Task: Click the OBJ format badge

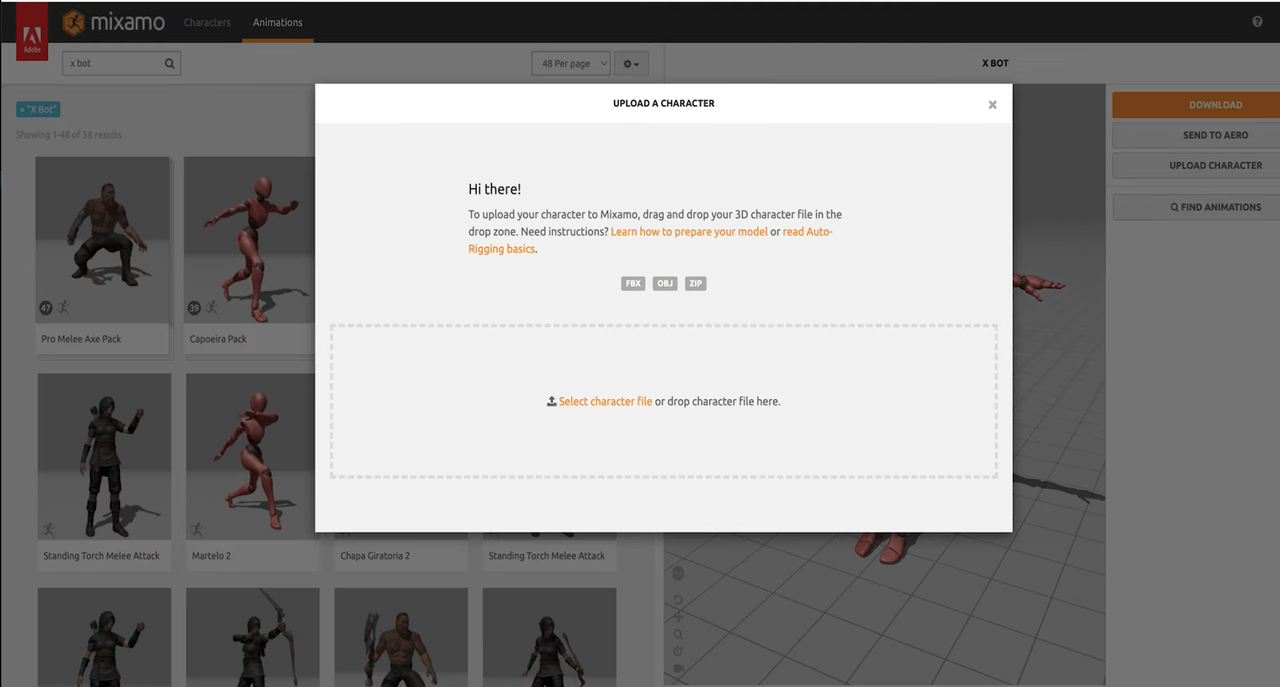Action: coord(665,284)
